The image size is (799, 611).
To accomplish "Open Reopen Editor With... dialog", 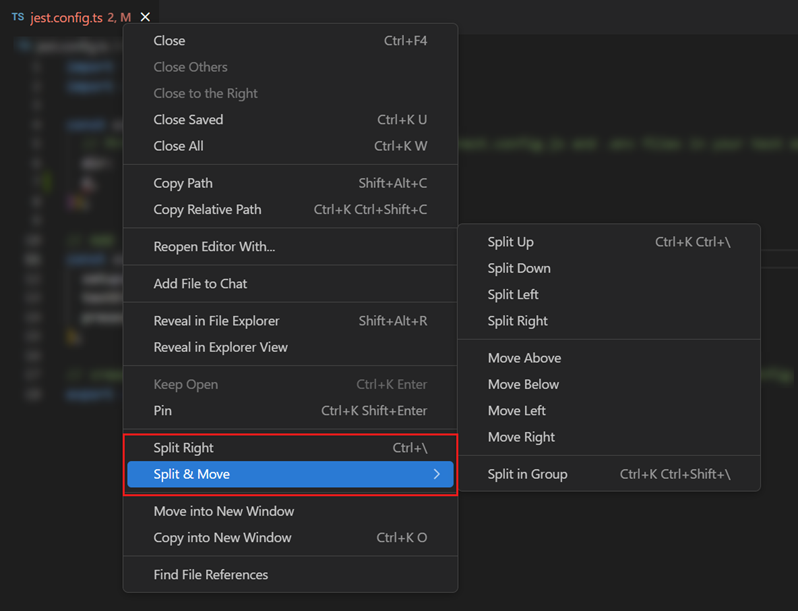I will (214, 247).
